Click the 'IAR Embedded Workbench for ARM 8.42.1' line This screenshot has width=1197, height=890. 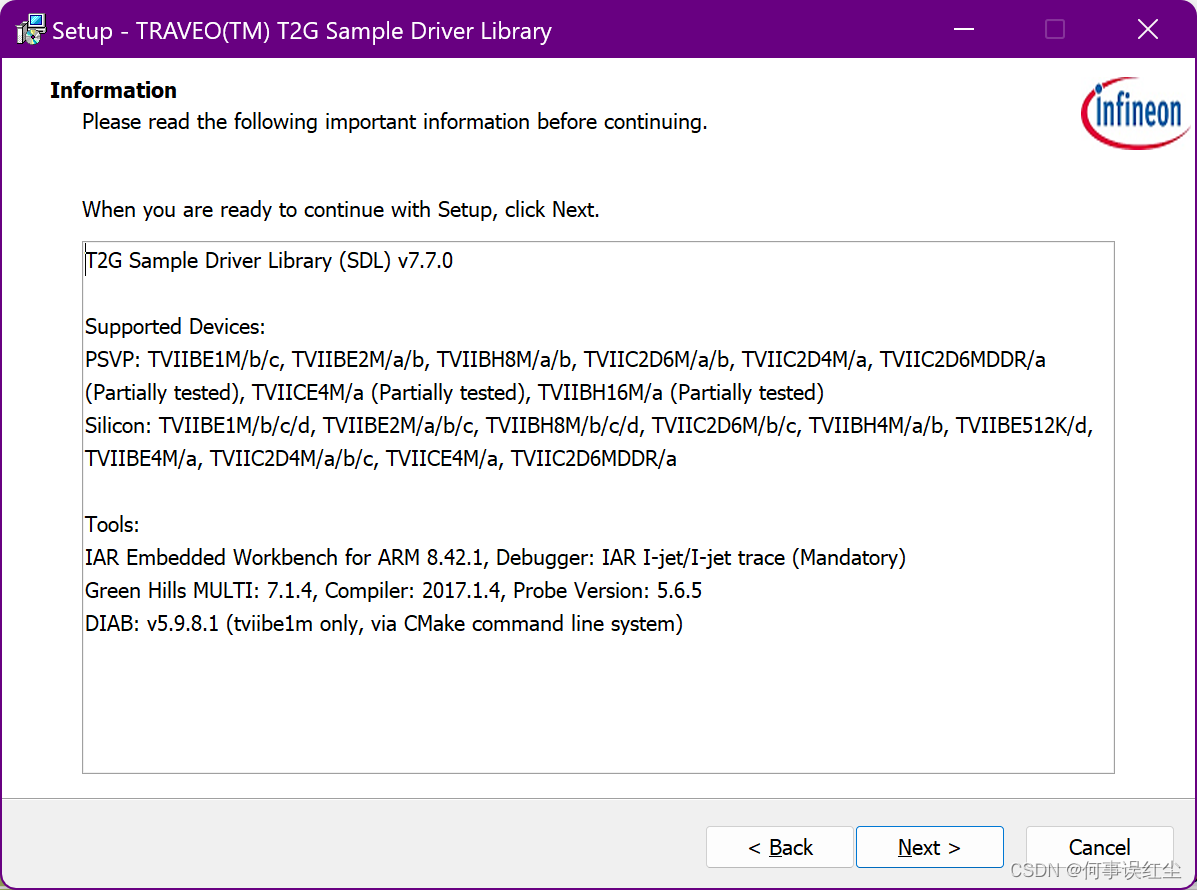[495, 557]
